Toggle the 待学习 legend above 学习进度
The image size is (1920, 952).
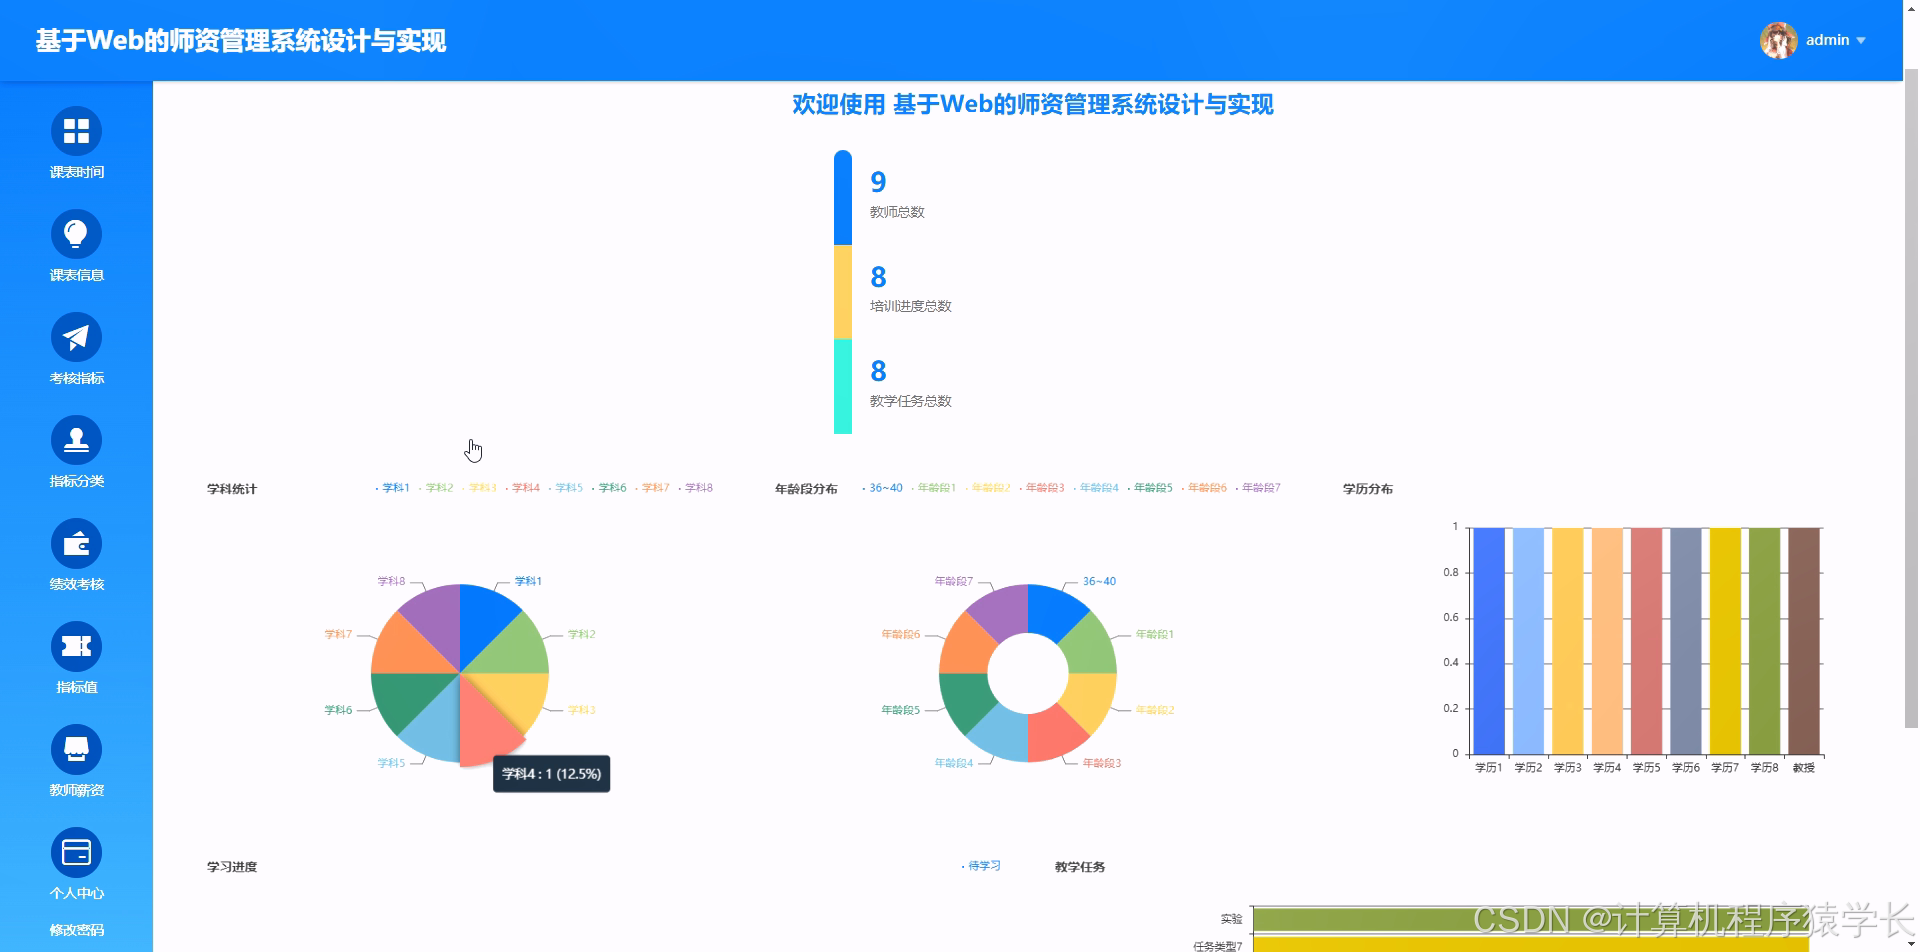pyautogui.click(x=985, y=866)
